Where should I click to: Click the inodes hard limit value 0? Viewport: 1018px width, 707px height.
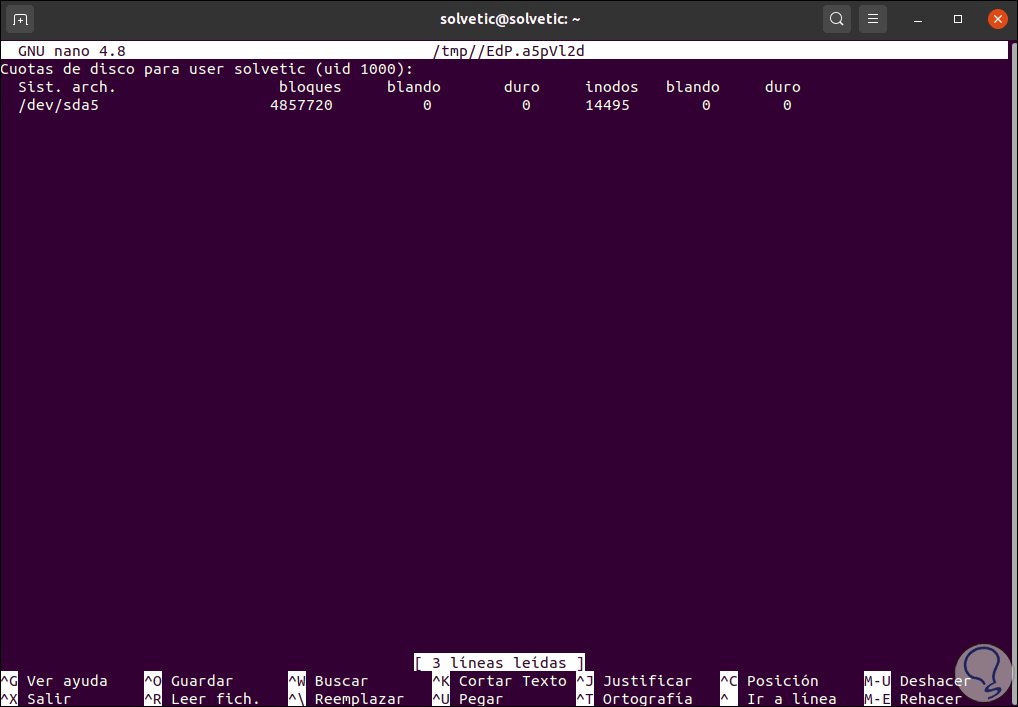(x=787, y=105)
